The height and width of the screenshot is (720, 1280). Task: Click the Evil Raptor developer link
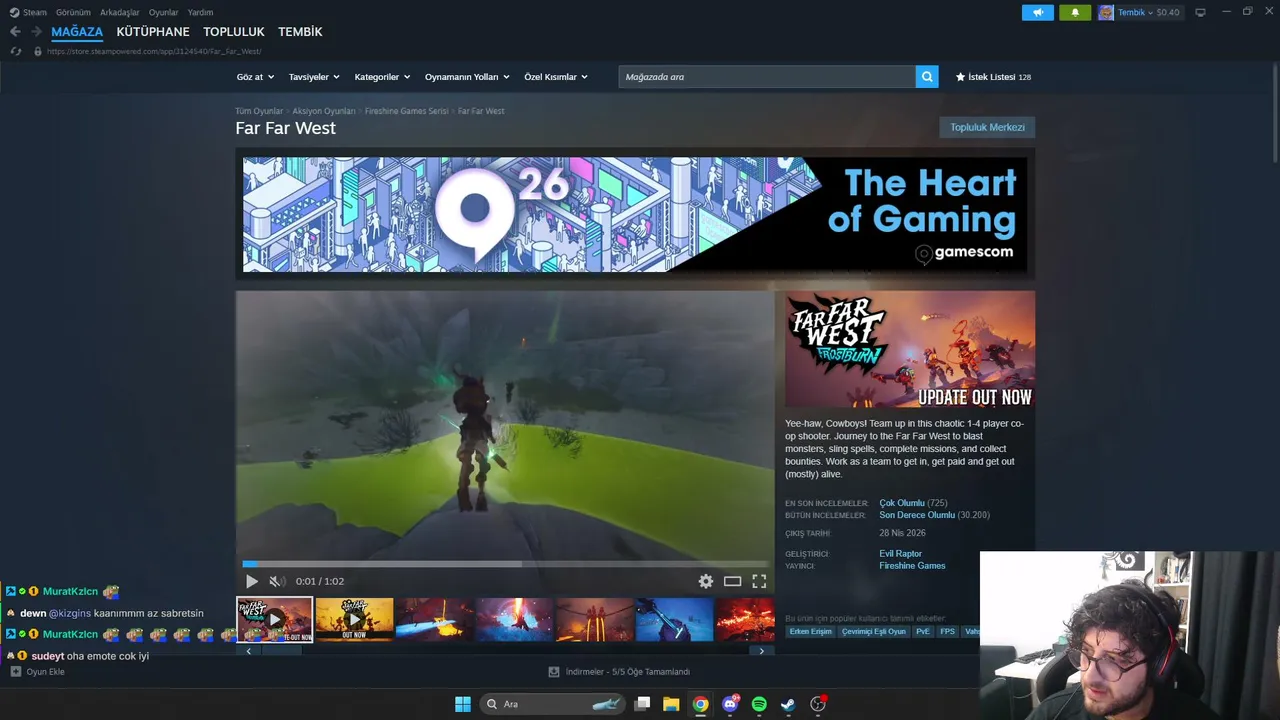(x=901, y=554)
